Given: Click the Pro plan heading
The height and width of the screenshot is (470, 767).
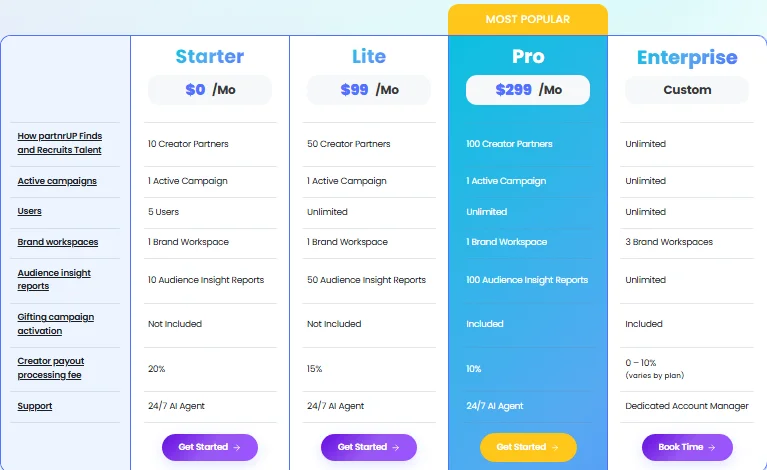Looking at the screenshot, I should click(x=528, y=56).
